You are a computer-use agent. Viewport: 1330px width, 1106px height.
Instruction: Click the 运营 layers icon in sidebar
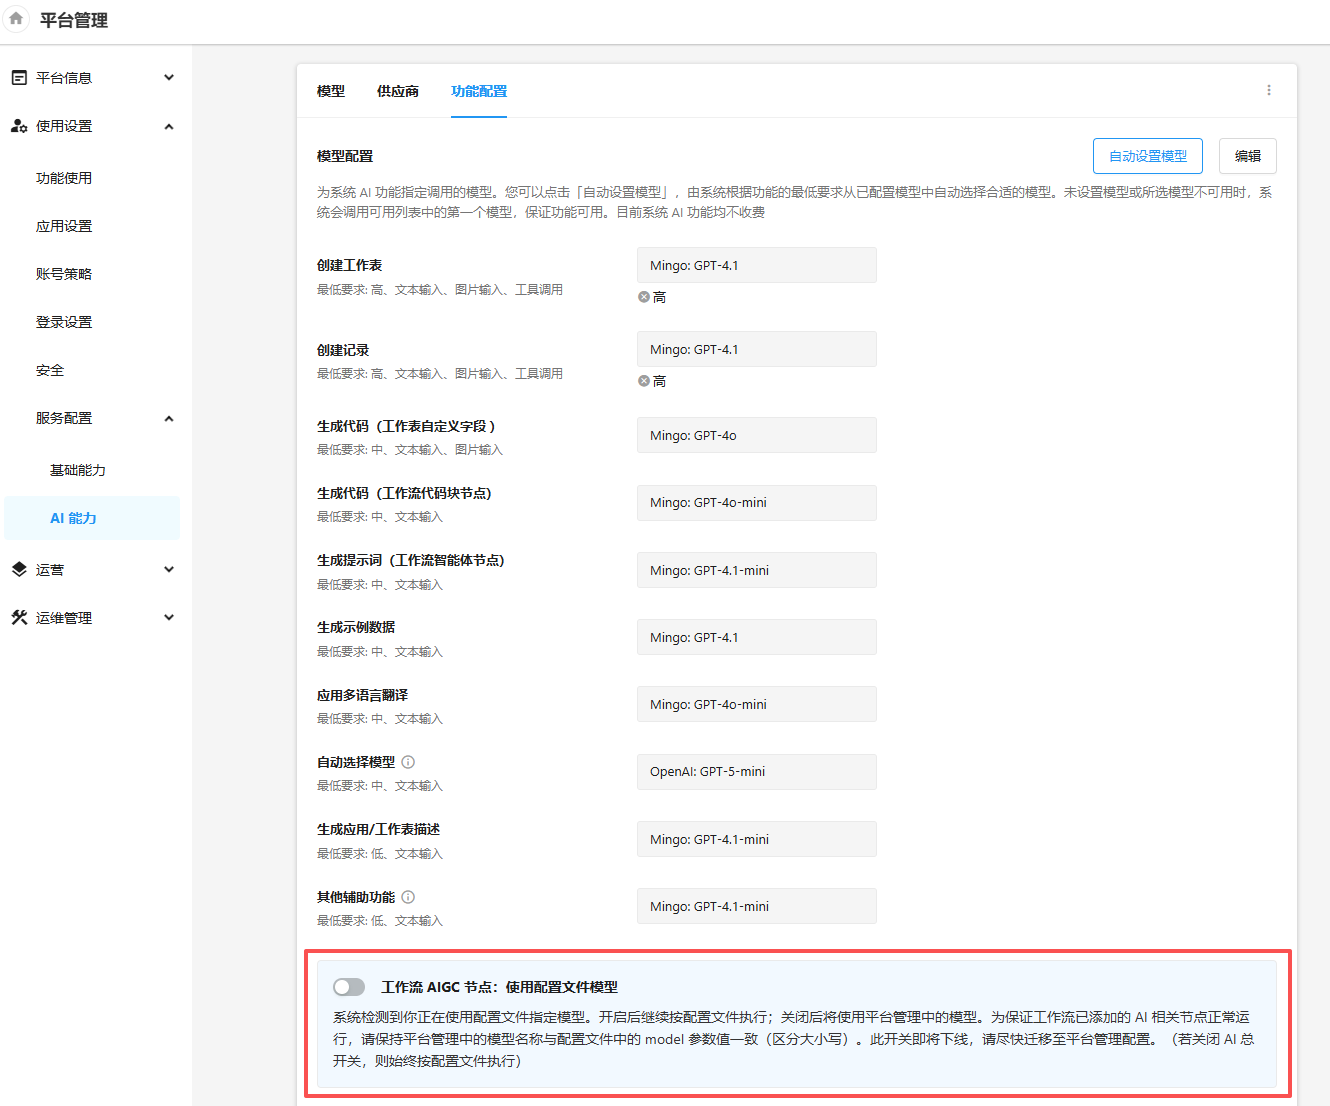pos(19,570)
